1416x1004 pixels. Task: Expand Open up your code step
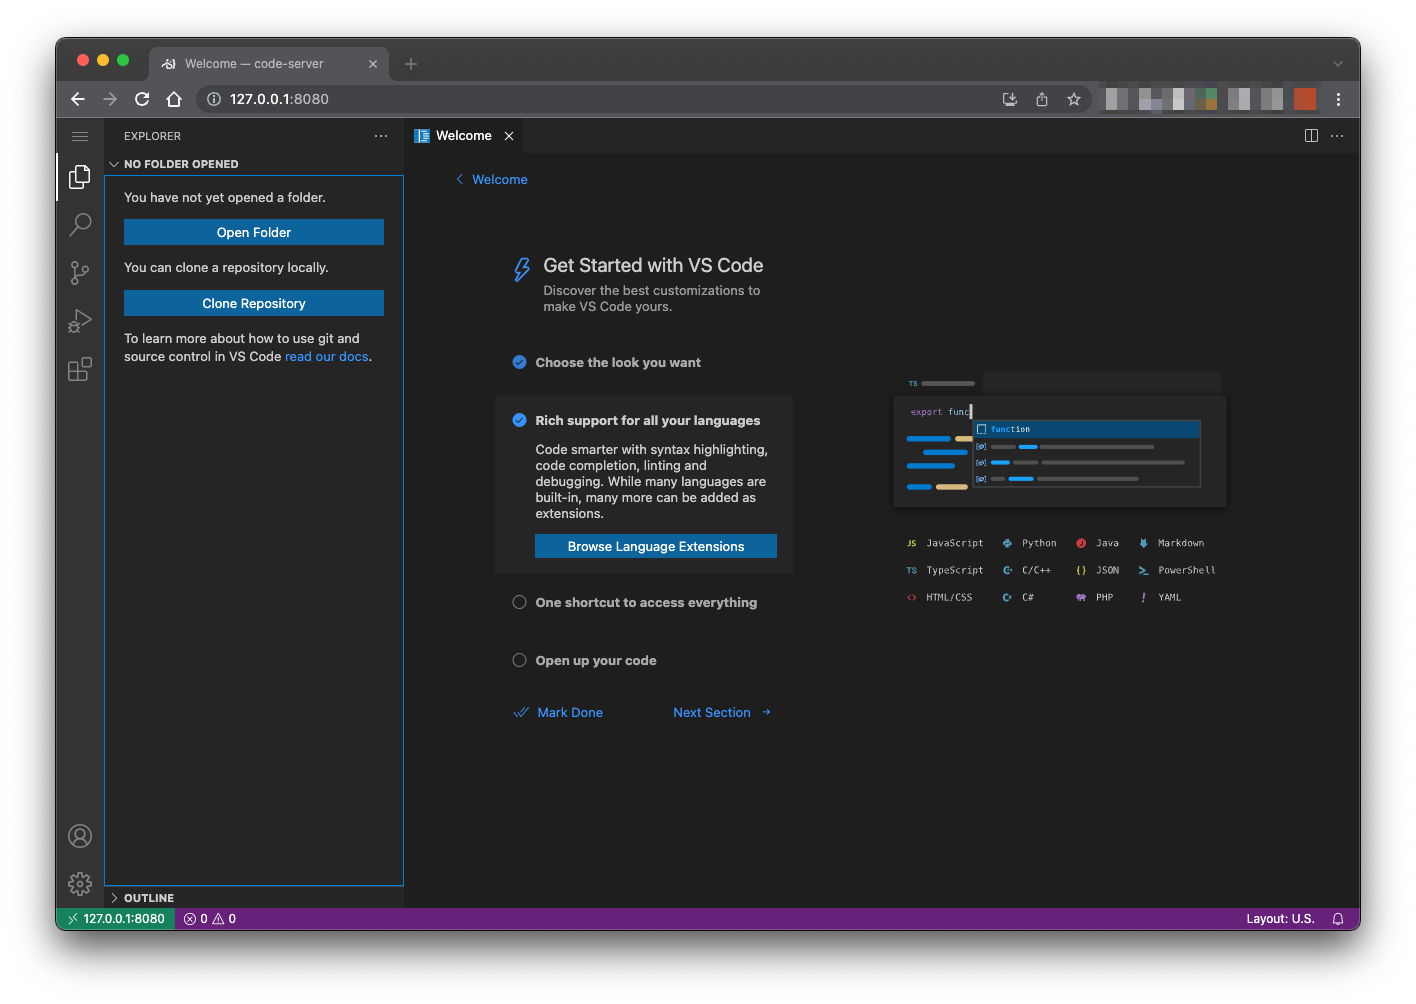[596, 661]
